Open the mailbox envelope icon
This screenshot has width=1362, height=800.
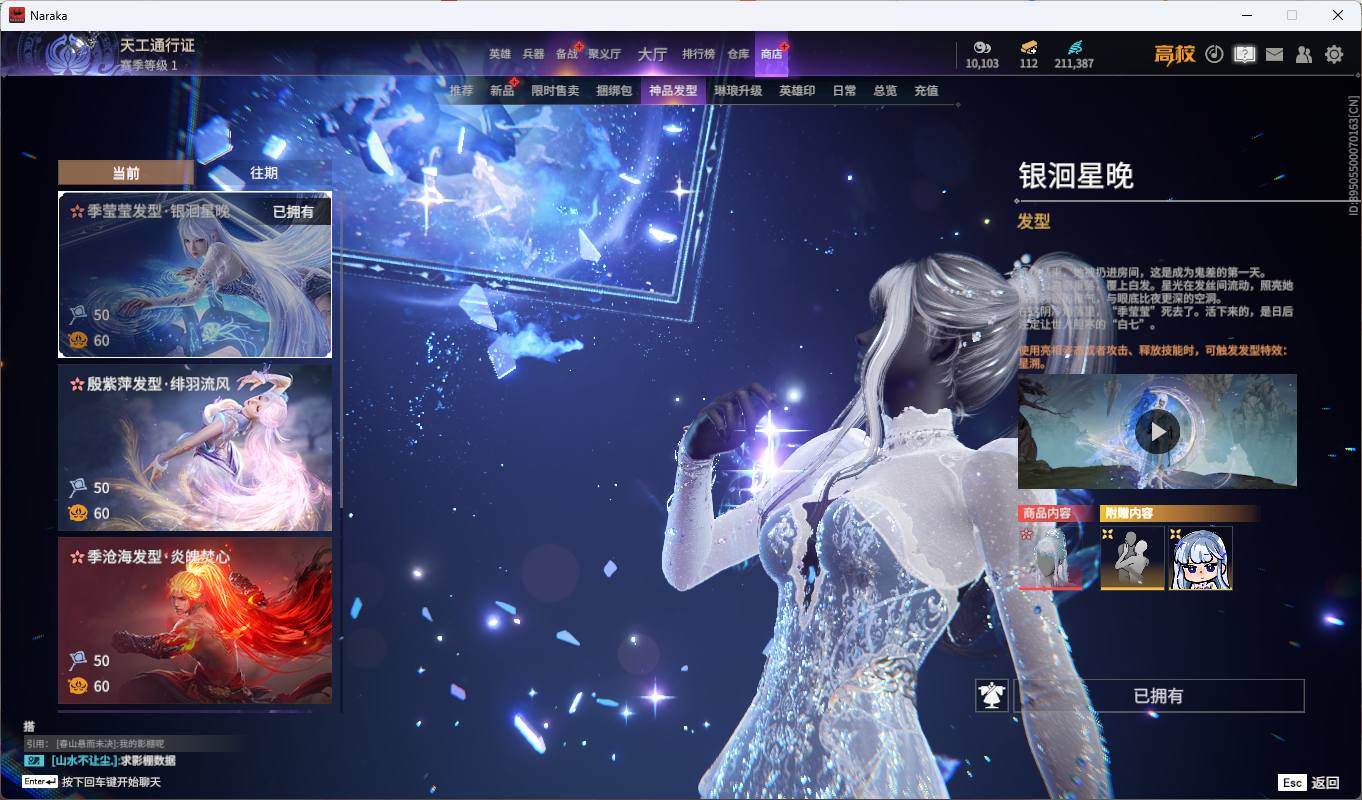pyautogui.click(x=1274, y=55)
